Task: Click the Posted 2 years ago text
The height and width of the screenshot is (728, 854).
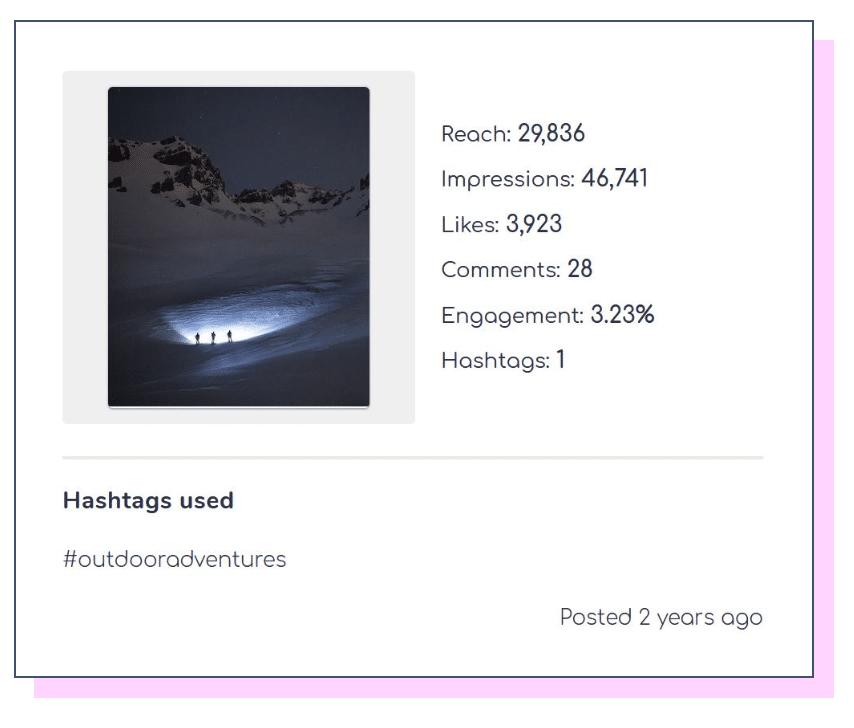Action: click(661, 618)
